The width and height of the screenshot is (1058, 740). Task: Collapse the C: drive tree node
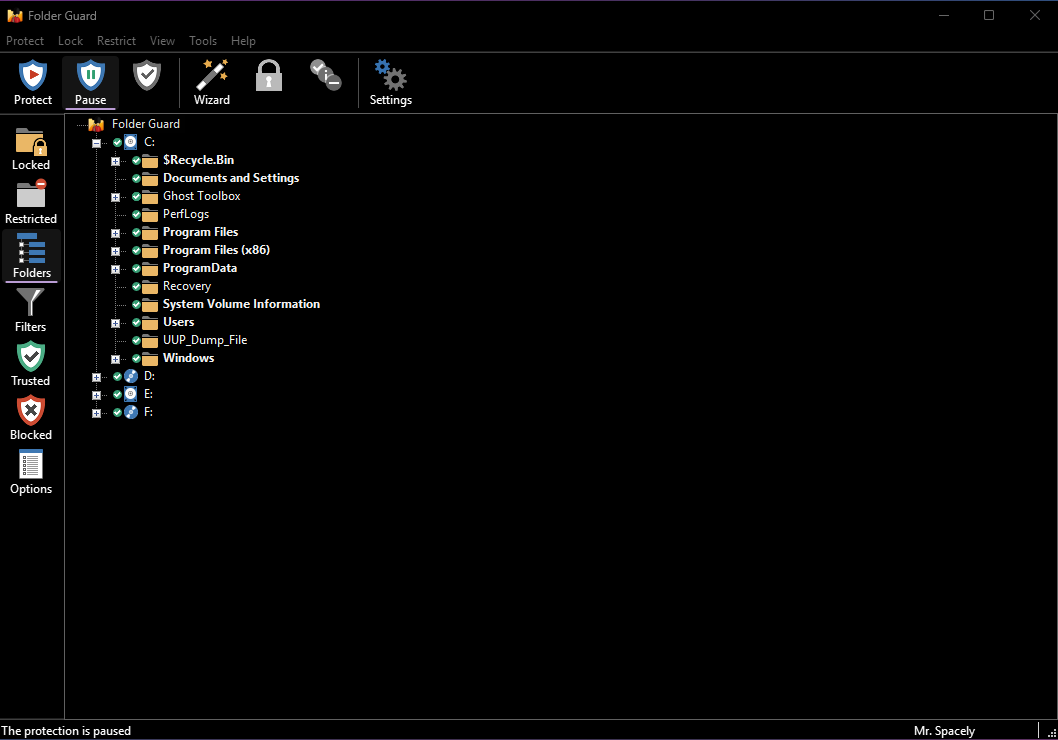[96, 143]
